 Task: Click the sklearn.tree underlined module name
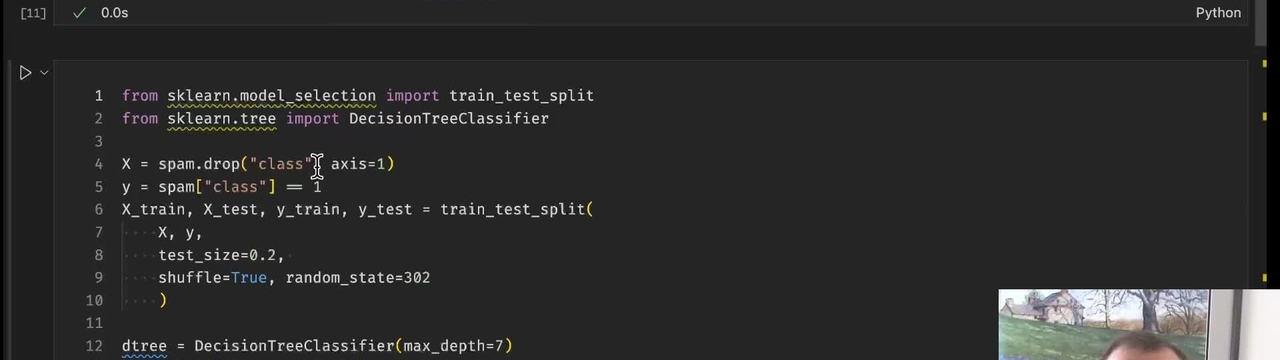(x=221, y=119)
